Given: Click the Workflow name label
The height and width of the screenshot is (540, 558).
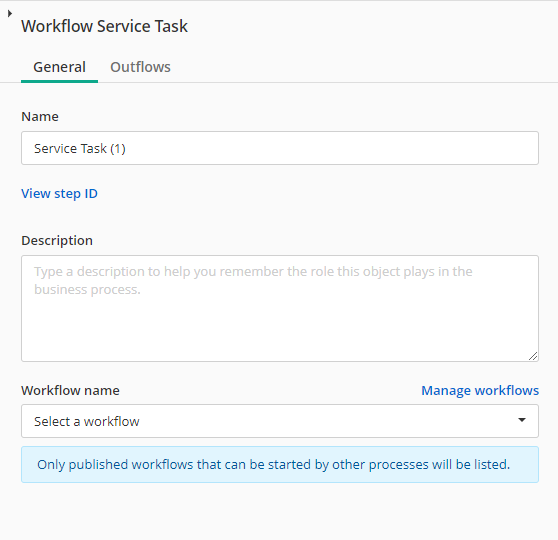Looking at the screenshot, I should tap(70, 390).
